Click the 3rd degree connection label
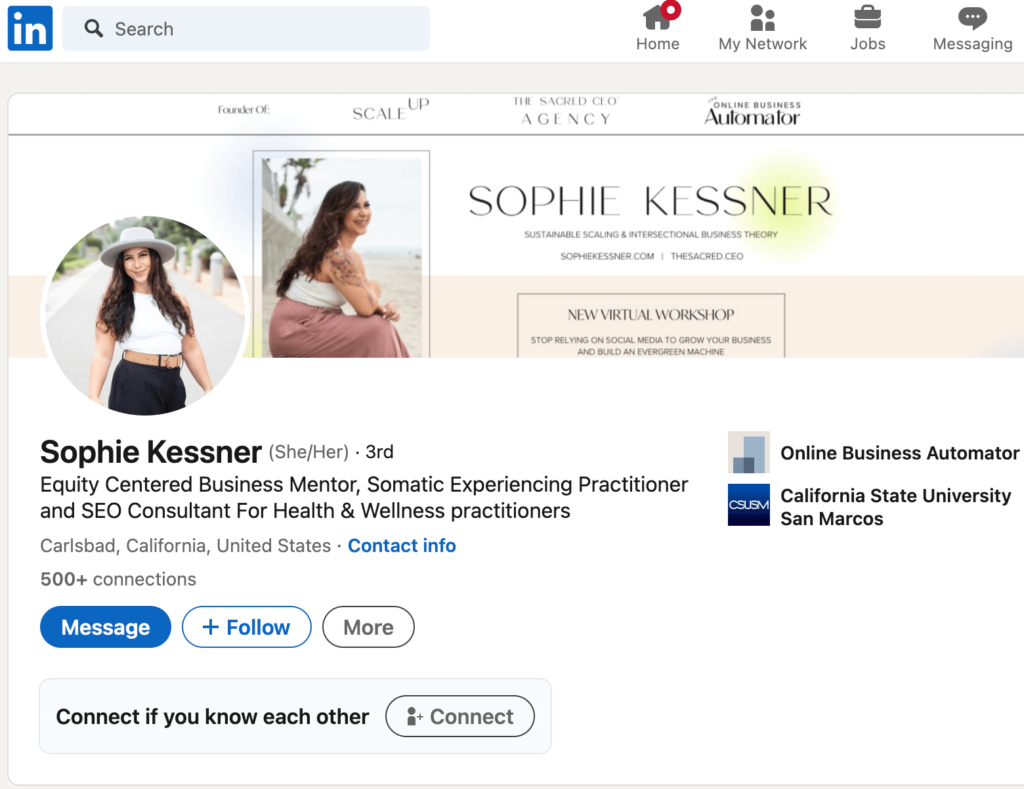Viewport: 1024px width, 789px height. (x=379, y=452)
